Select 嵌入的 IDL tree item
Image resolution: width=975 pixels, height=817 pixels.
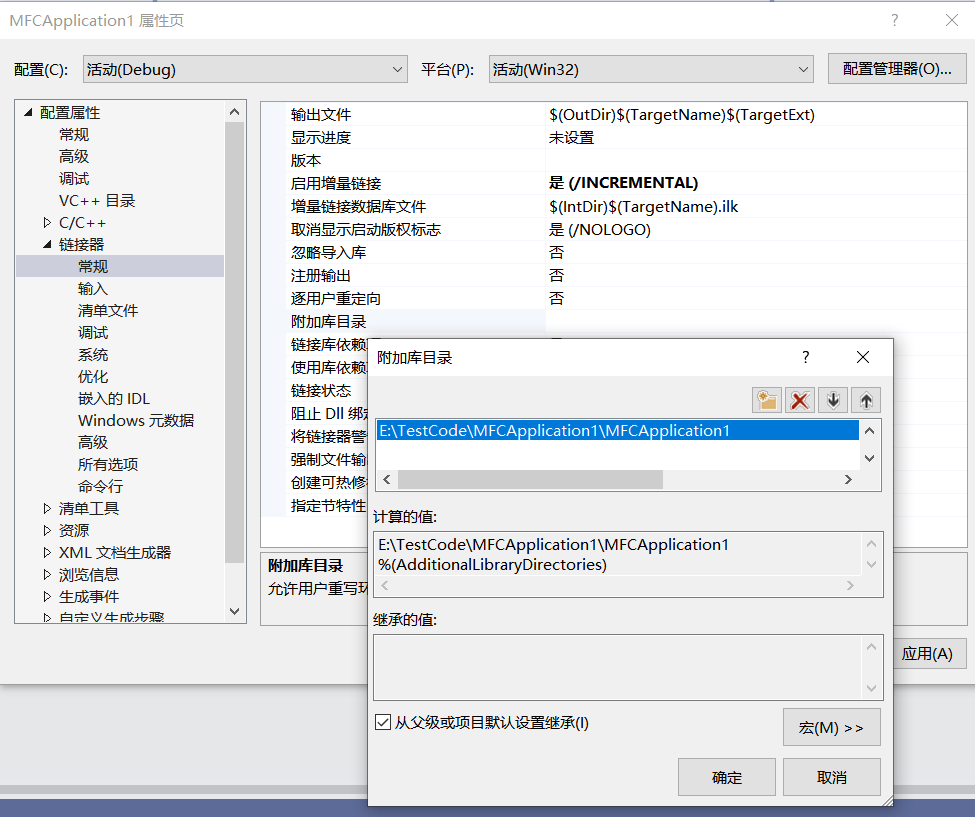click(x=114, y=399)
